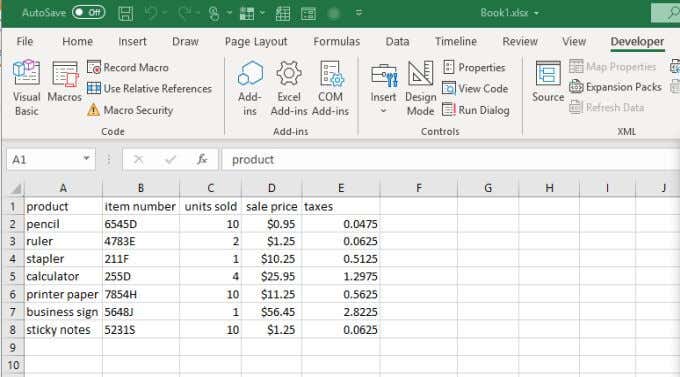Click the touch/mouse mode icon
This screenshot has width=680, height=377.
pyautogui.click(x=214, y=13)
